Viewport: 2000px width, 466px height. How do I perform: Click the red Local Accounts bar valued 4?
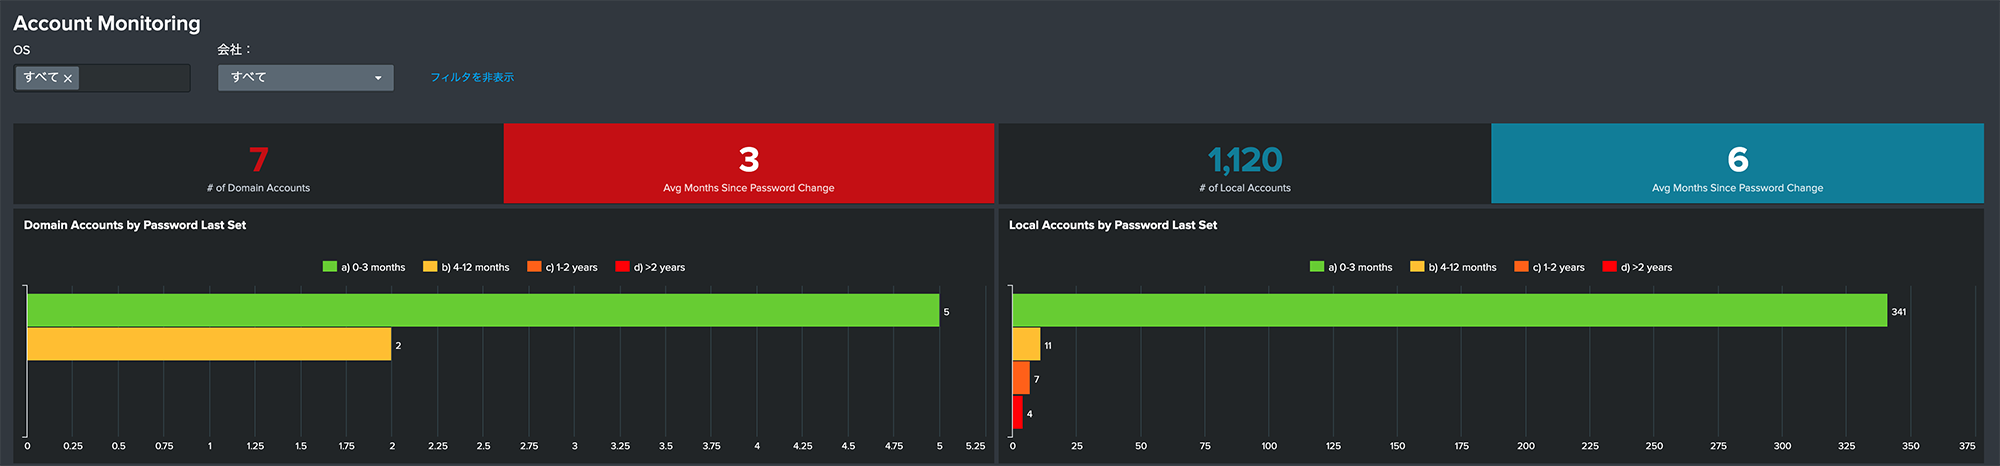1018,412
